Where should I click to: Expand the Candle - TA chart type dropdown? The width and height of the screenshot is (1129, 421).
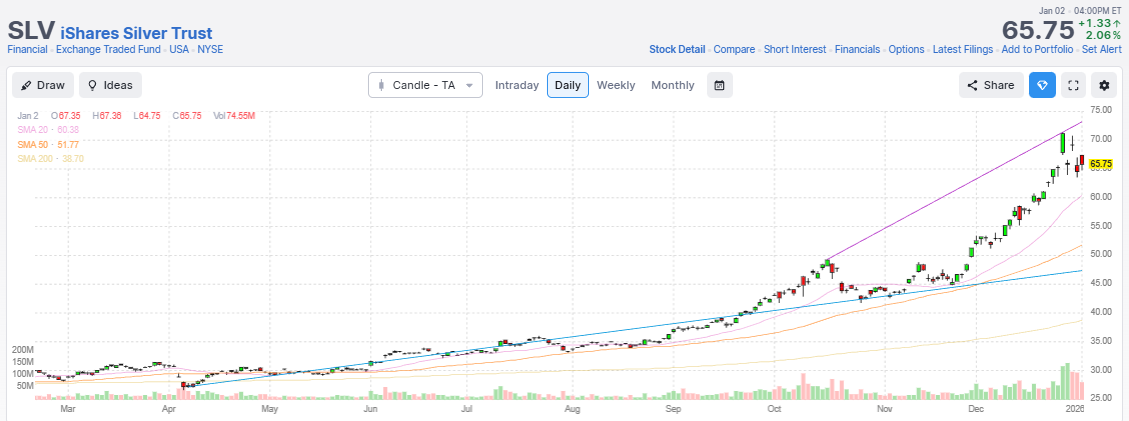(425, 85)
